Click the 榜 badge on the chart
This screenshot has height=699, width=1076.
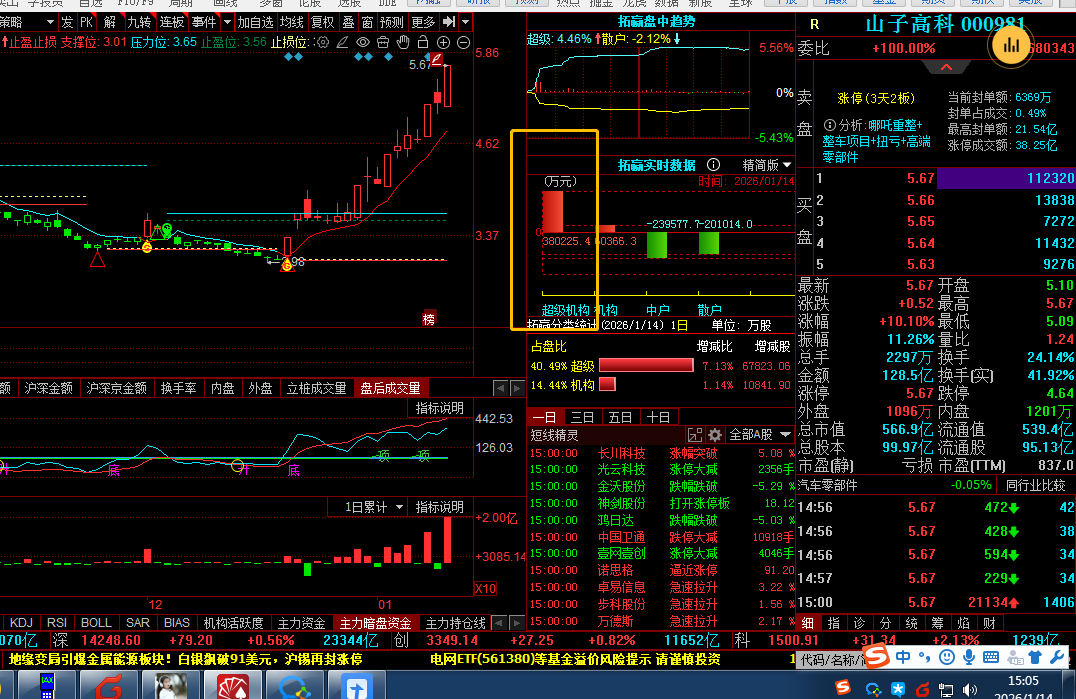[x=429, y=319]
